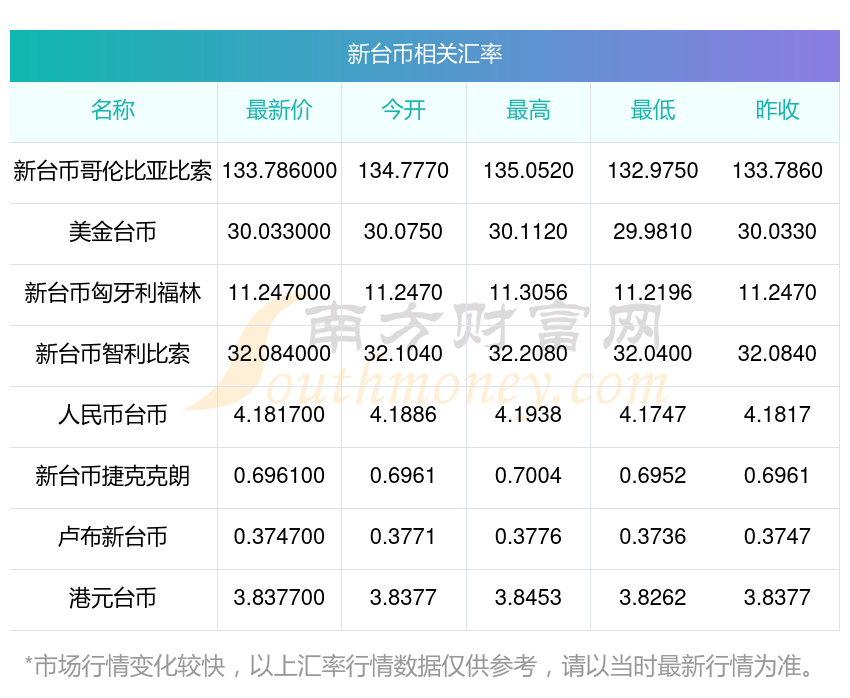Image resolution: width=850 pixels, height=698 pixels.
Task: Click value 3.8262
Action: point(653,598)
